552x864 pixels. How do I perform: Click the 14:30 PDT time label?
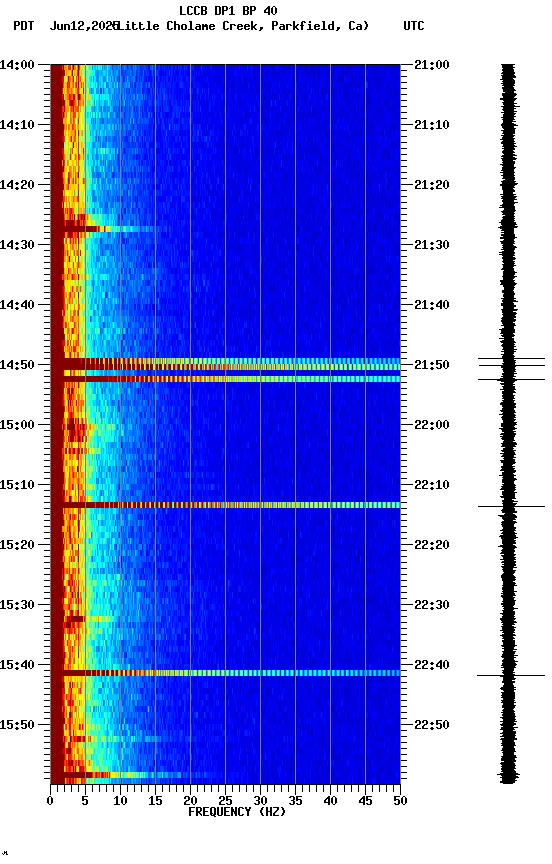17,245
